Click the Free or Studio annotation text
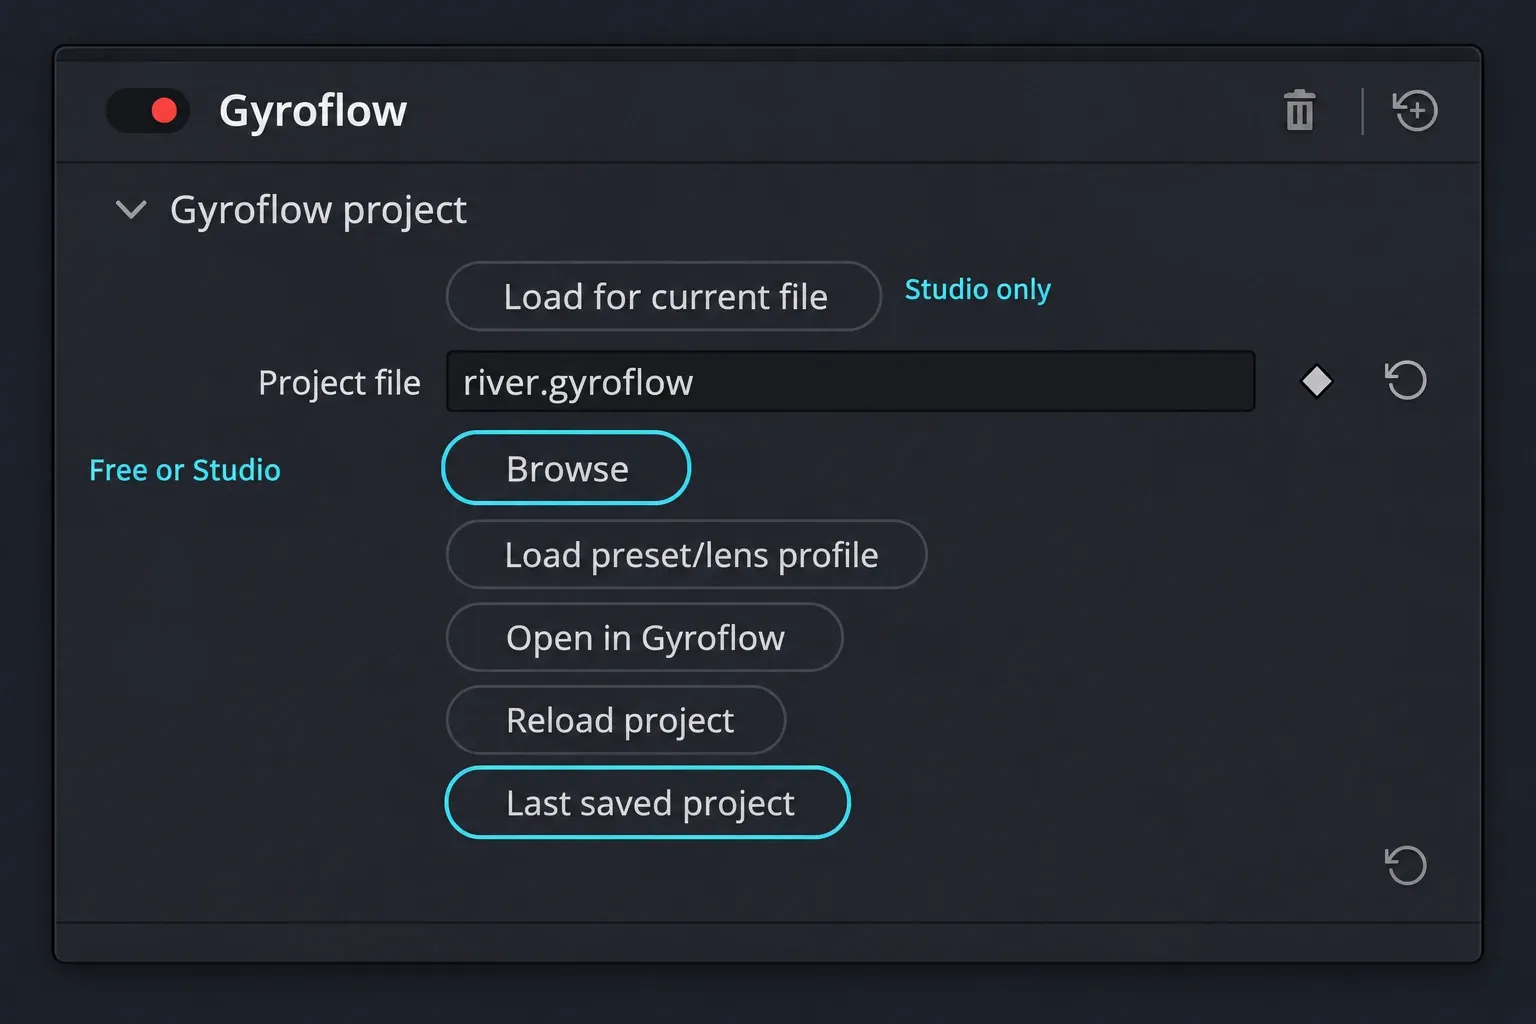 pos(185,470)
